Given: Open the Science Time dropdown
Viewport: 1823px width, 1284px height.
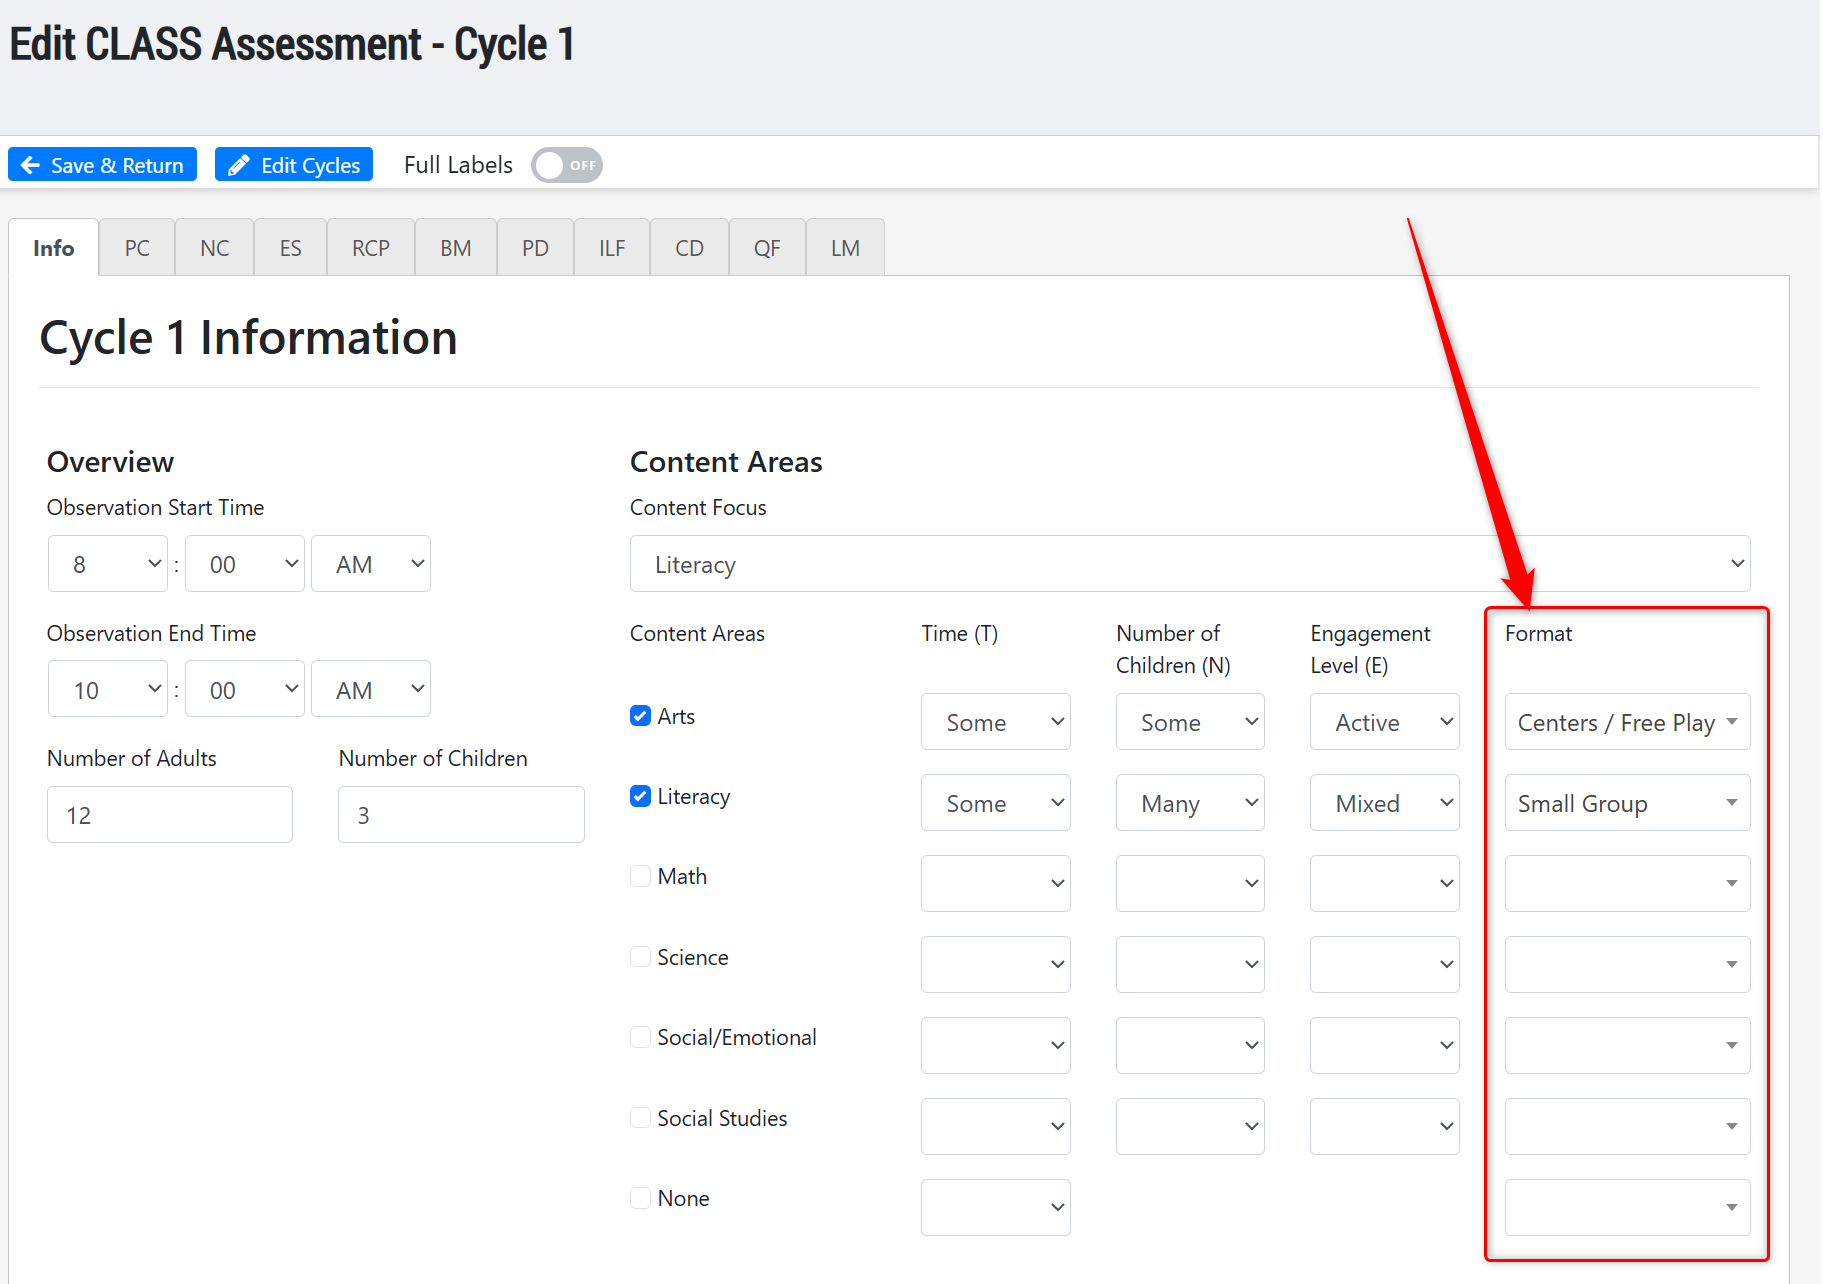Looking at the screenshot, I should point(996,964).
